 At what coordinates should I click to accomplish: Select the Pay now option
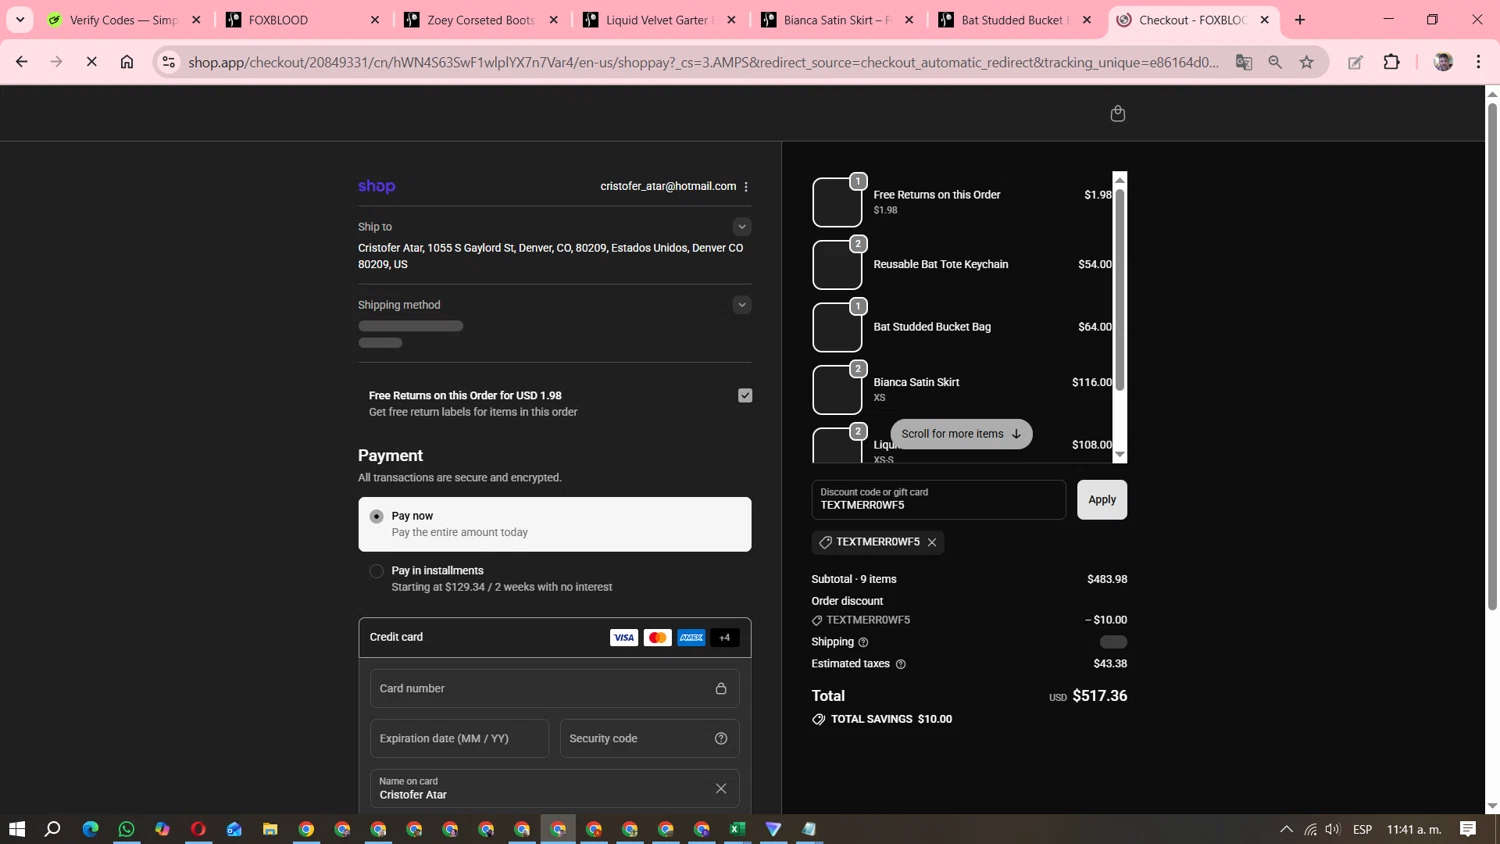555,524
